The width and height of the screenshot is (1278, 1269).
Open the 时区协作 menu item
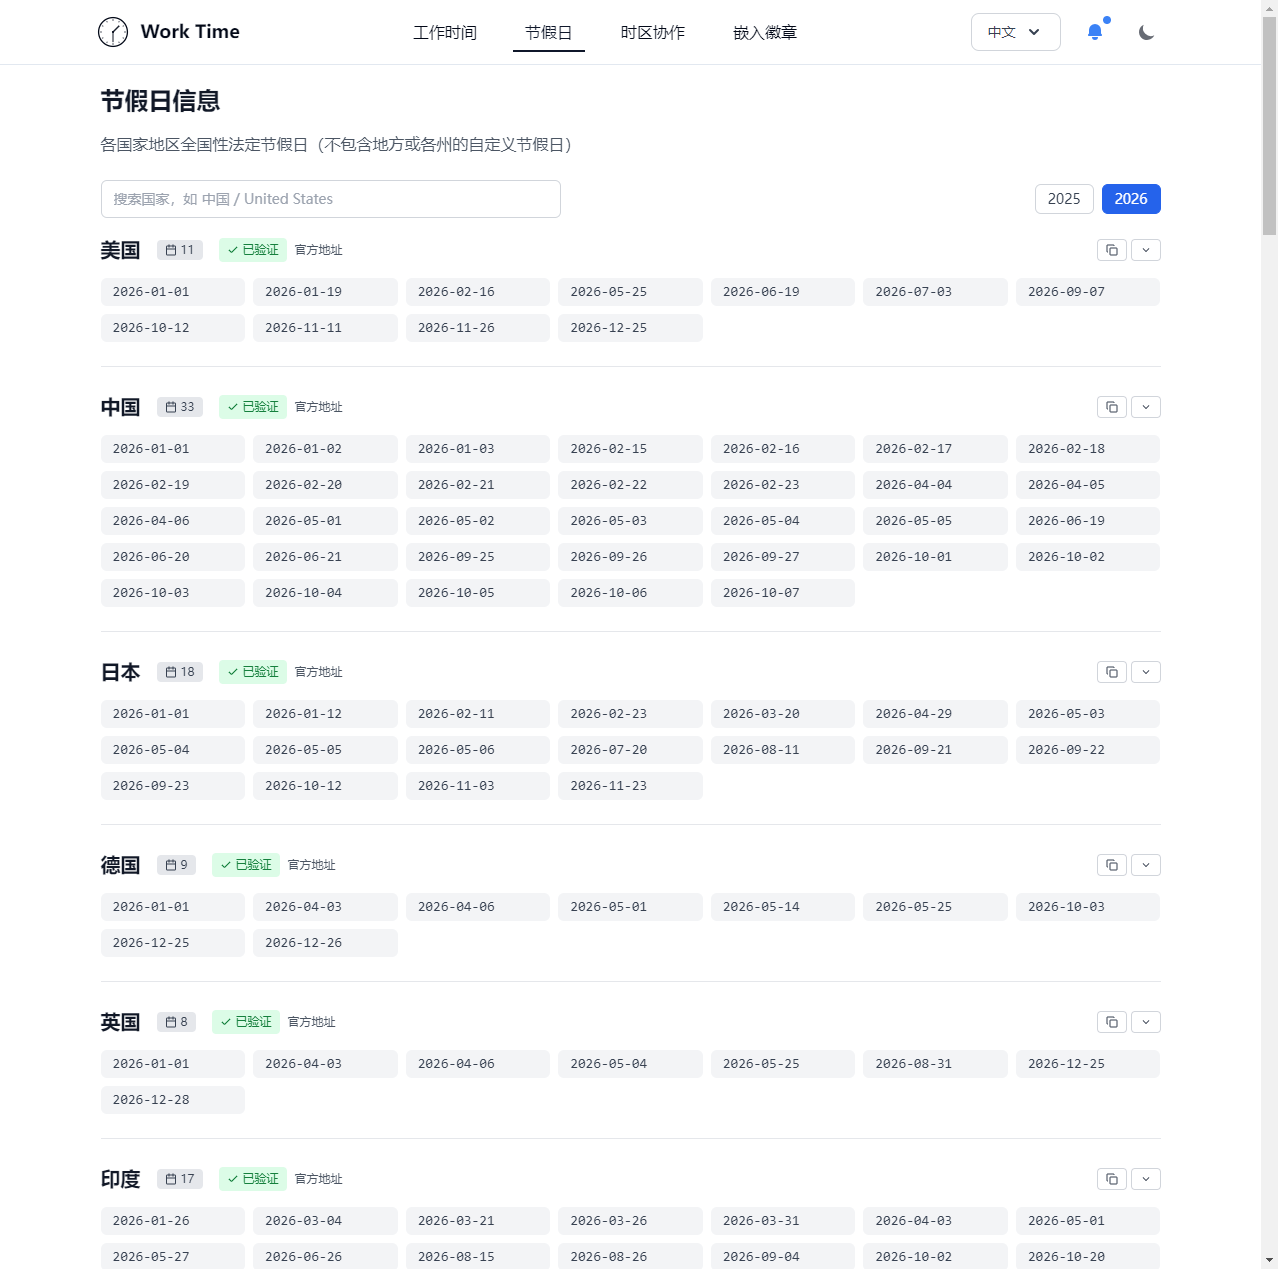point(653,32)
